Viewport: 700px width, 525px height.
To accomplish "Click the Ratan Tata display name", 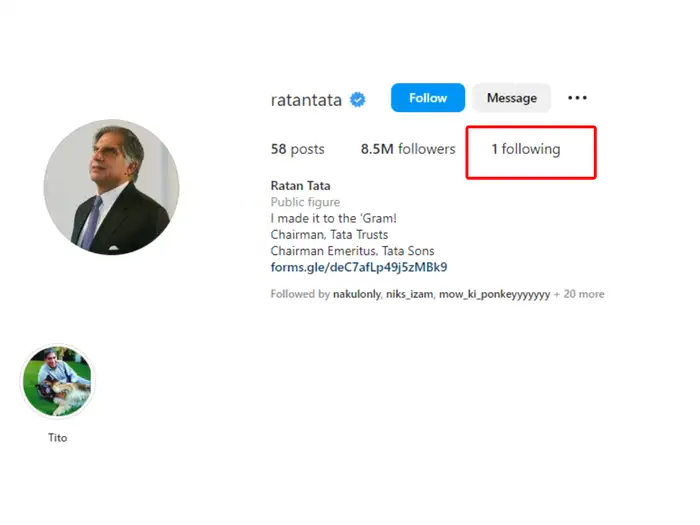I will (x=300, y=186).
